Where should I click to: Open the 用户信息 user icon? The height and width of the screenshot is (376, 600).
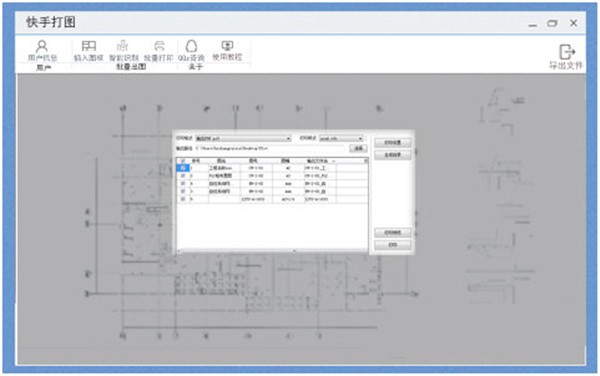point(42,50)
